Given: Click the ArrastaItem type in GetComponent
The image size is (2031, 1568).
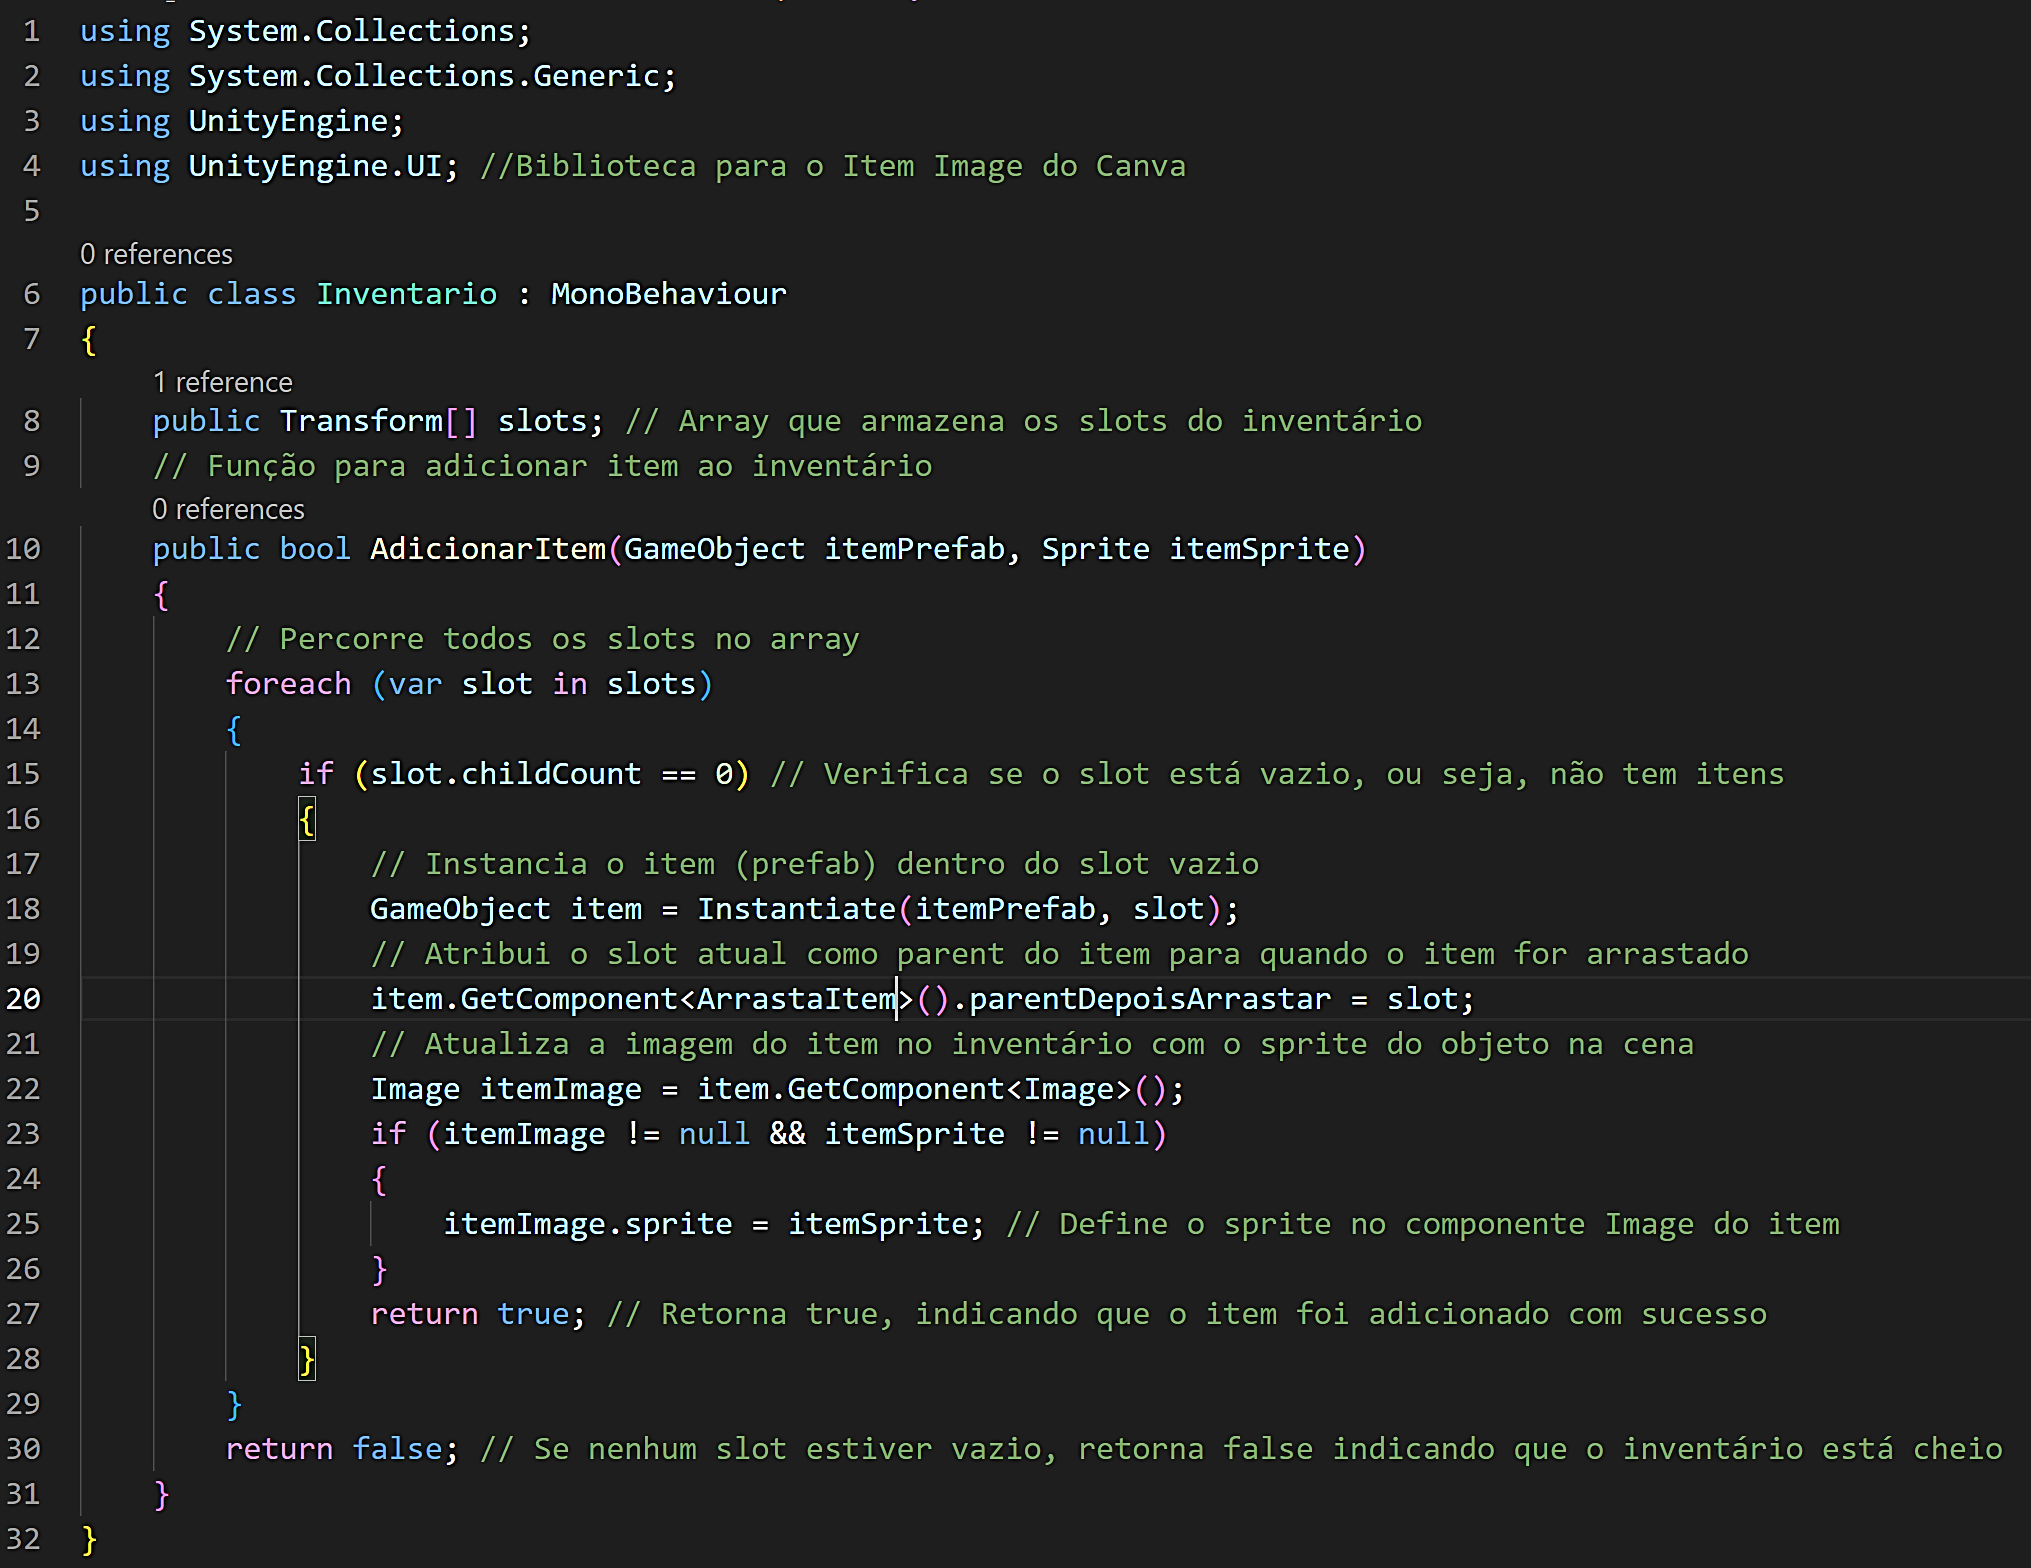Looking at the screenshot, I should [x=796, y=999].
